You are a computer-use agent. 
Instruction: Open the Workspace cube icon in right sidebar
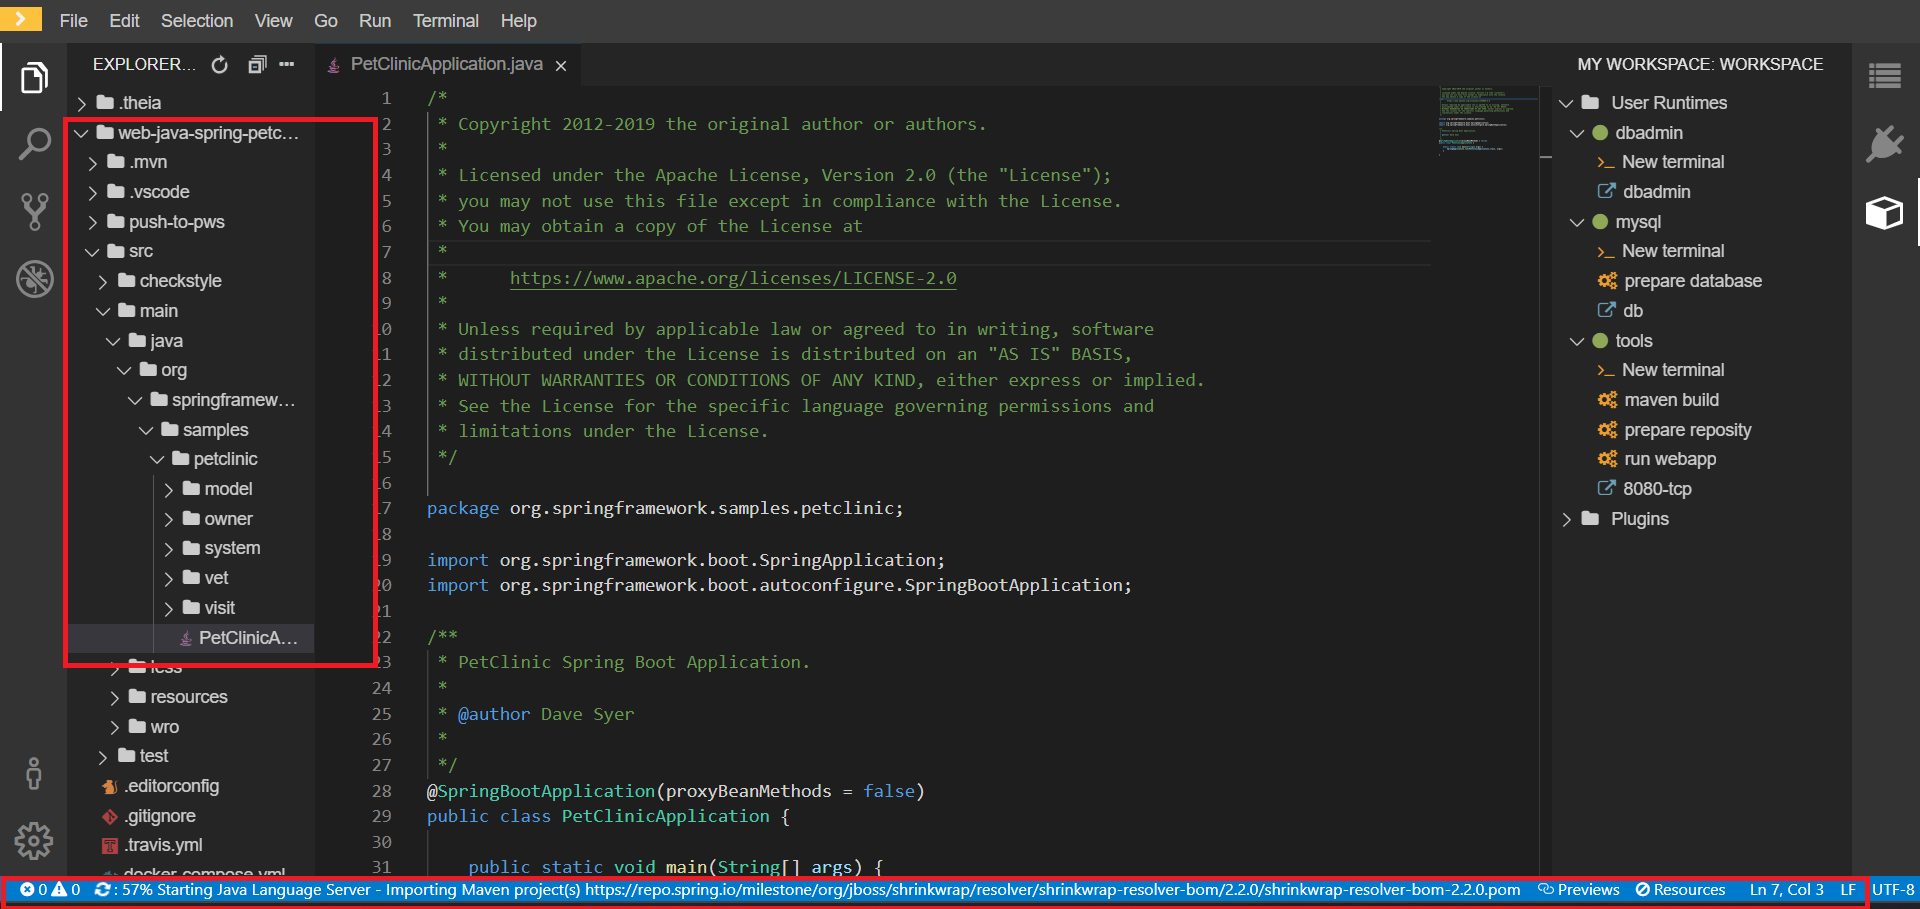[1885, 212]
